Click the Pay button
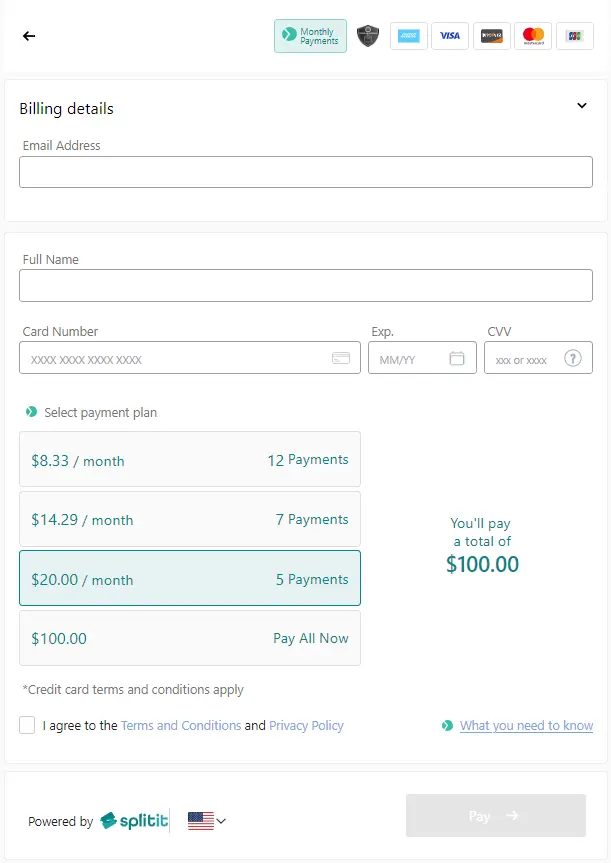The image size is (611, 863). click(x=496, y=816)
